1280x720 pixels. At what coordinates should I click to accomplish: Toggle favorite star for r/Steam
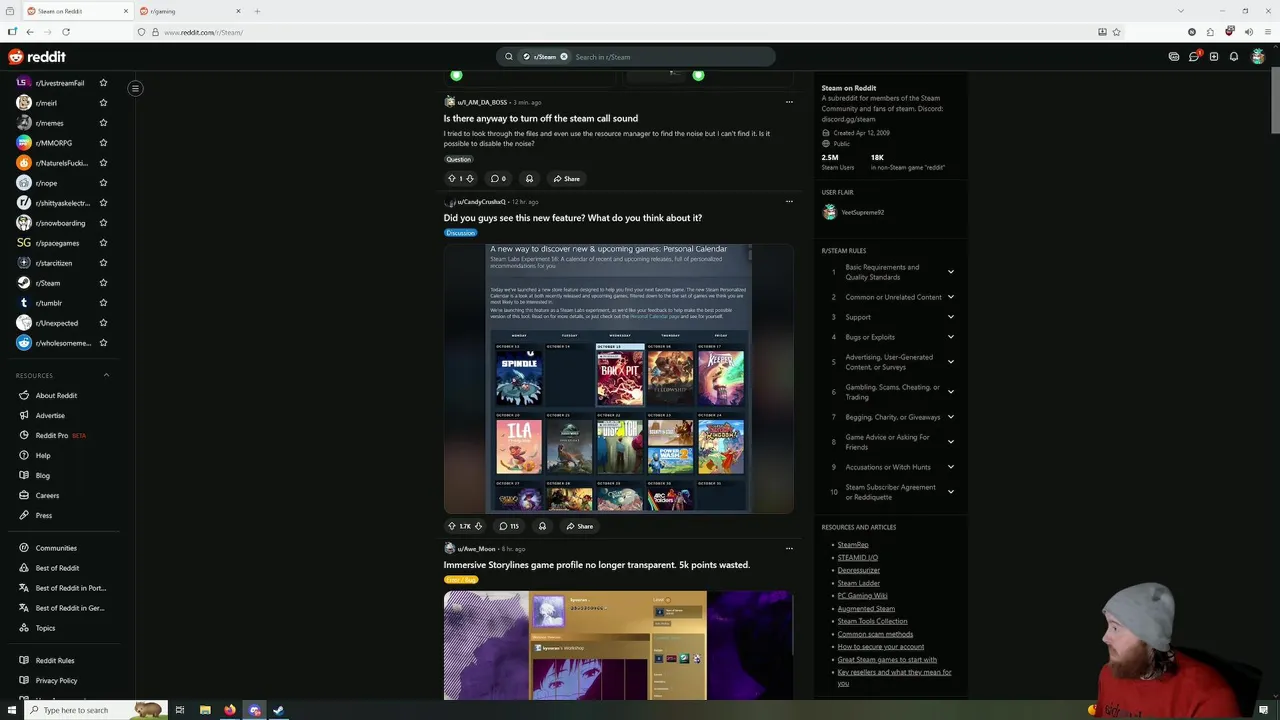(x=103, y=283)
